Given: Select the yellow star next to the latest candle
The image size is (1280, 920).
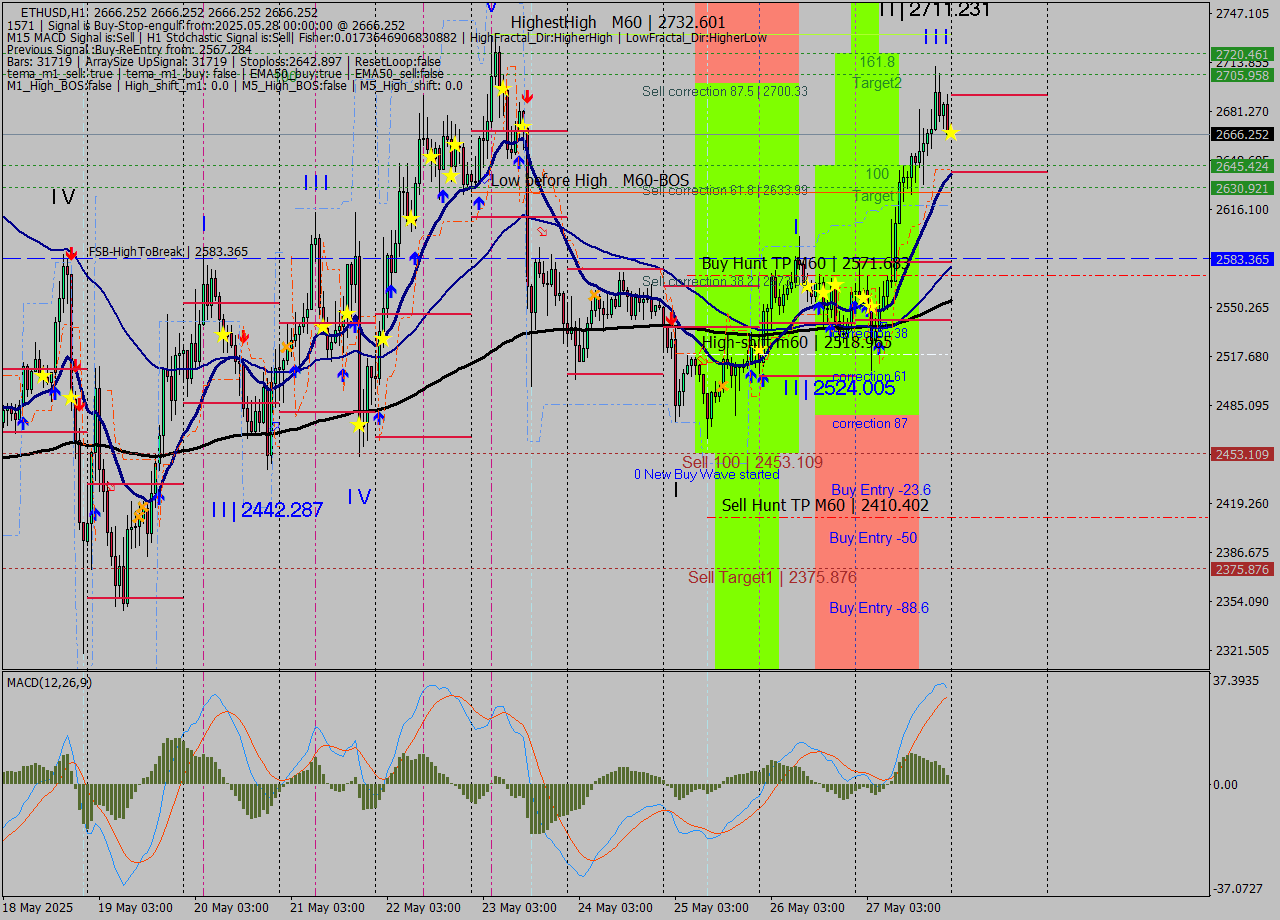Looking at the screenshot, I should [x=951, y=131].
